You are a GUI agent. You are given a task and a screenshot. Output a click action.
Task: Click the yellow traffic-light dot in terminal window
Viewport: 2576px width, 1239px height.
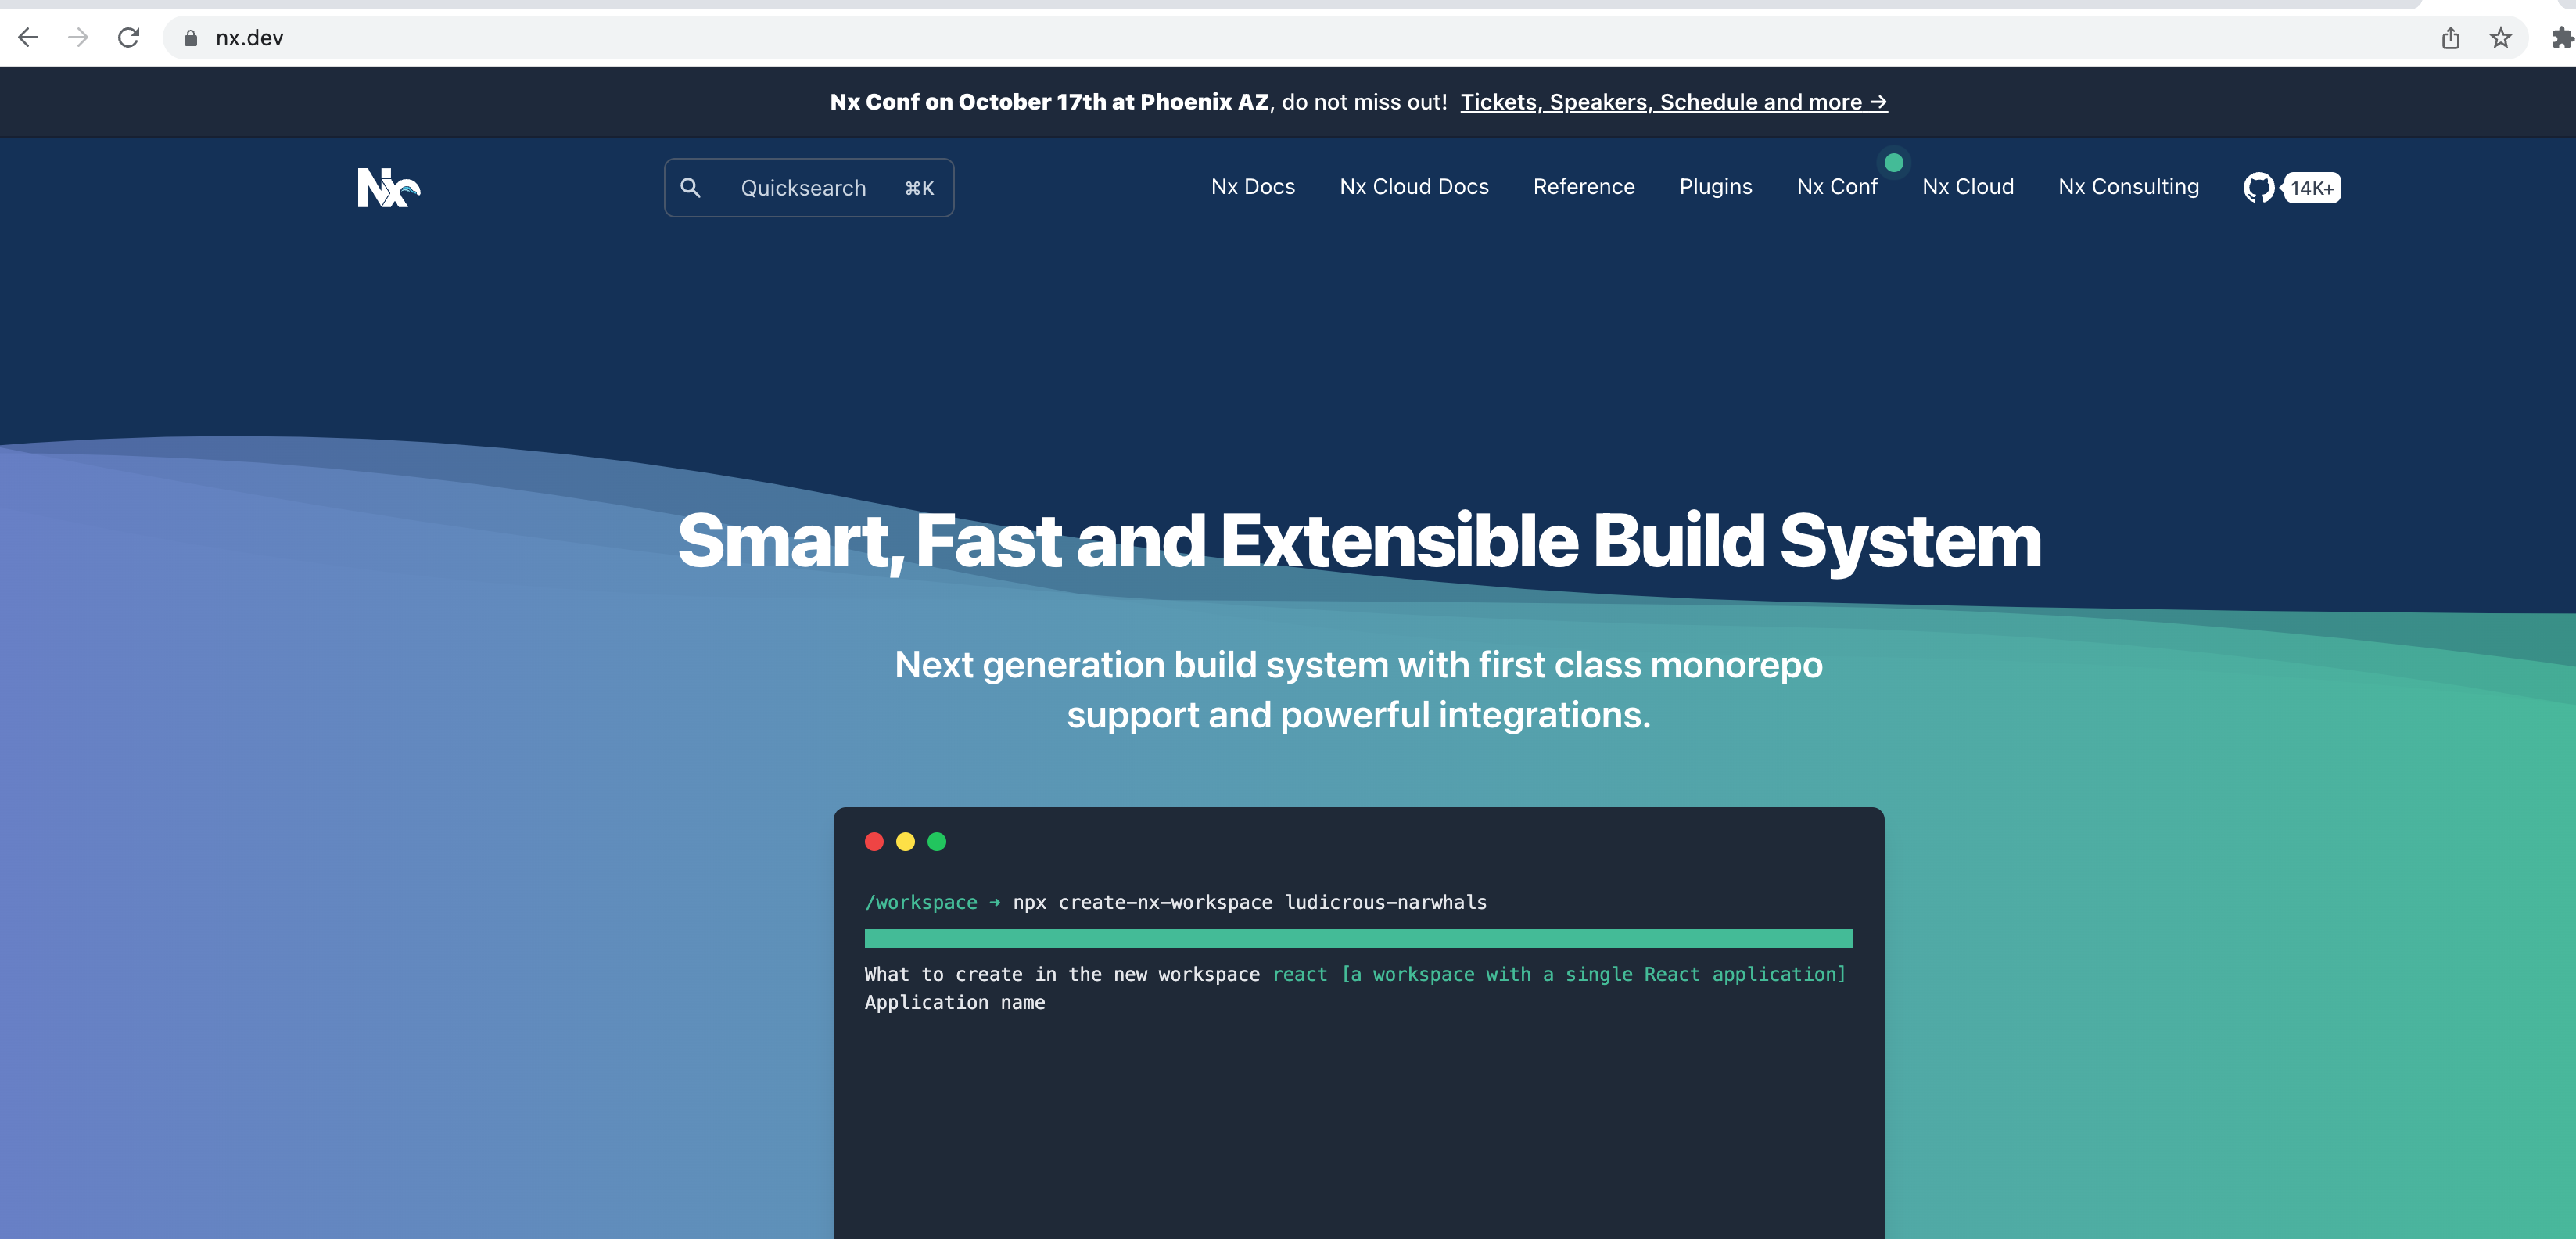coord(906,842)
